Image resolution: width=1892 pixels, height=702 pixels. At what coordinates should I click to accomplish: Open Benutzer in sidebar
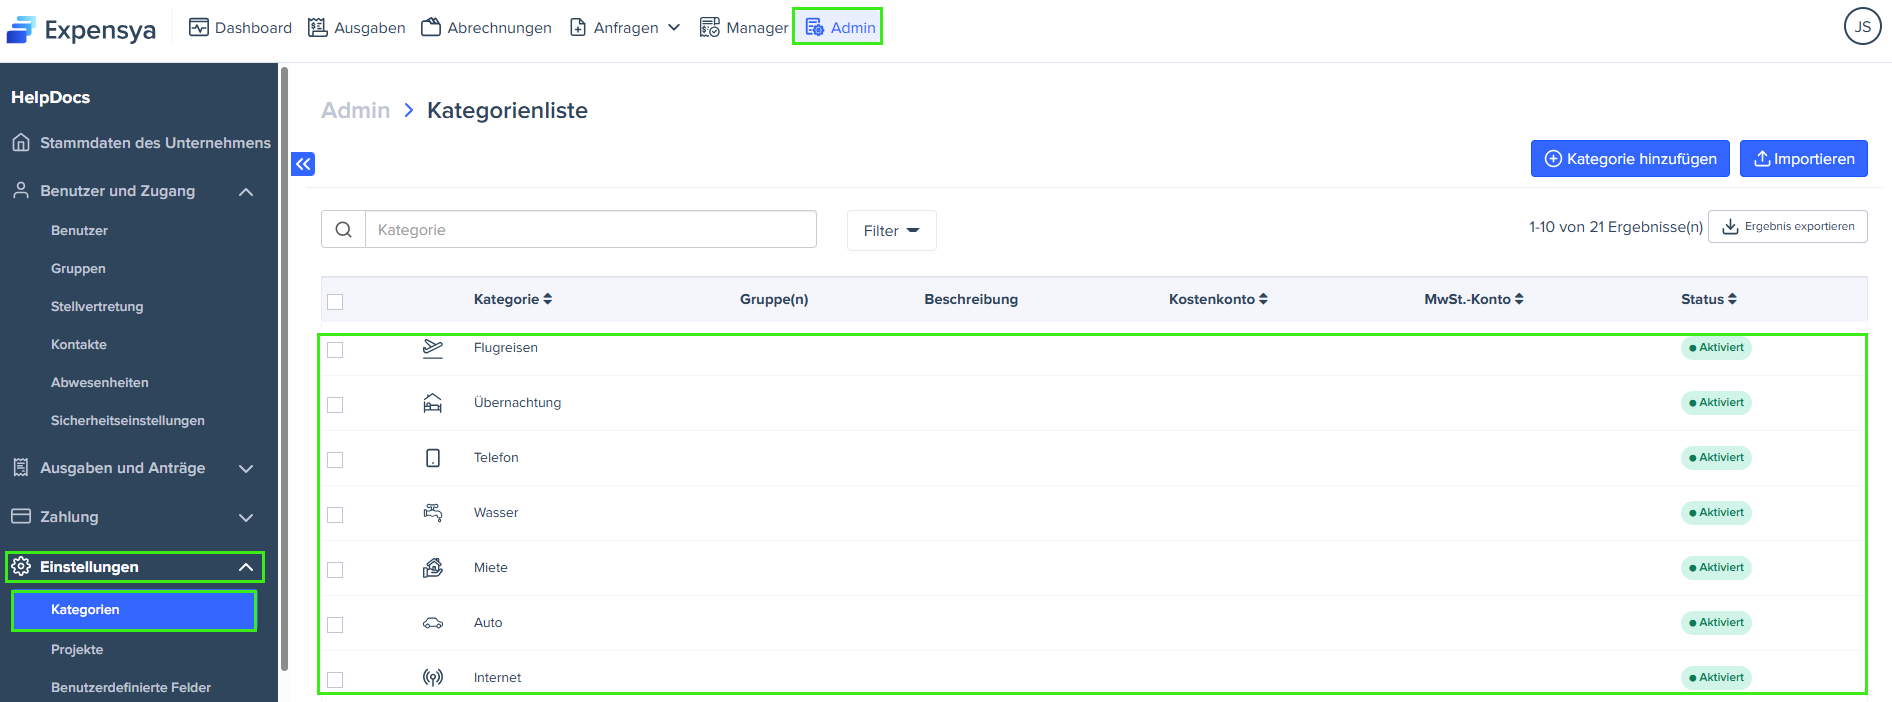79,230
